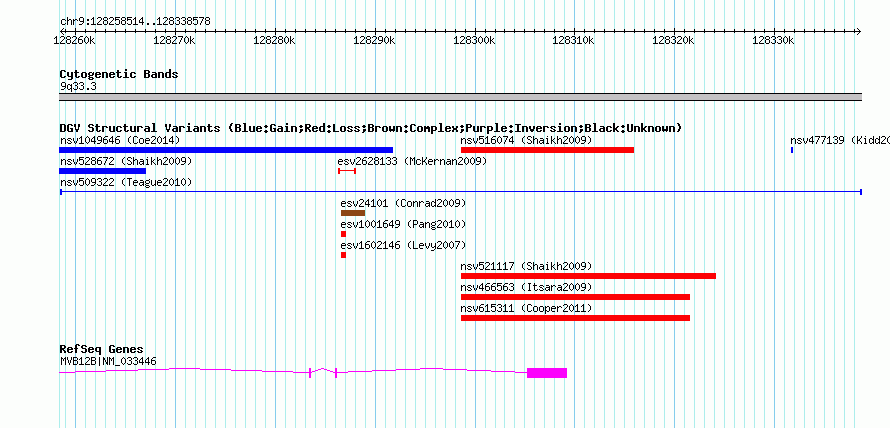Click the nsv516074 (Shaikh2009) red loss bar
The image size is (890, 428).
547,150
